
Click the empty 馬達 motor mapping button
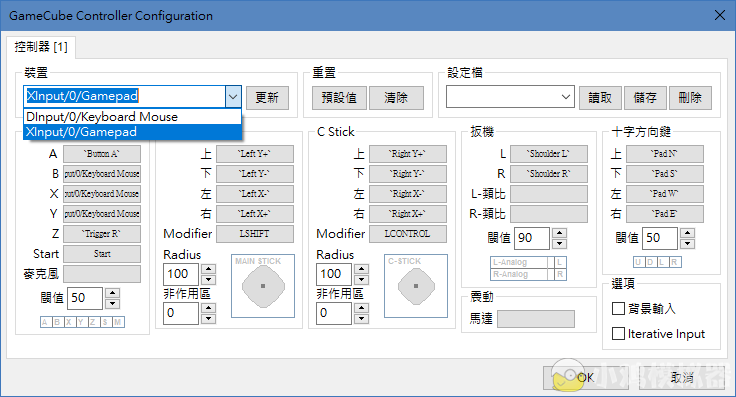click(536, 319)
